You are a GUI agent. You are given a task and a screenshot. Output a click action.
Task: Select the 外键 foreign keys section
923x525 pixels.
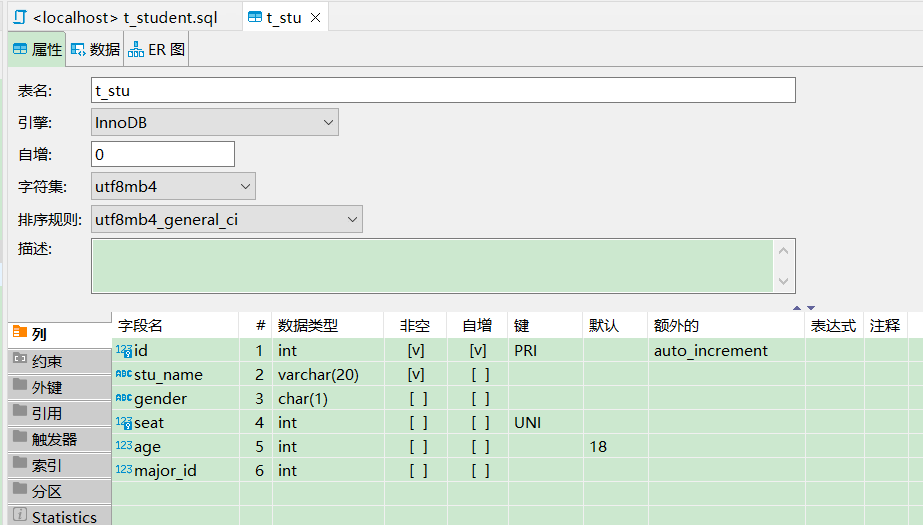pos(59,387)
